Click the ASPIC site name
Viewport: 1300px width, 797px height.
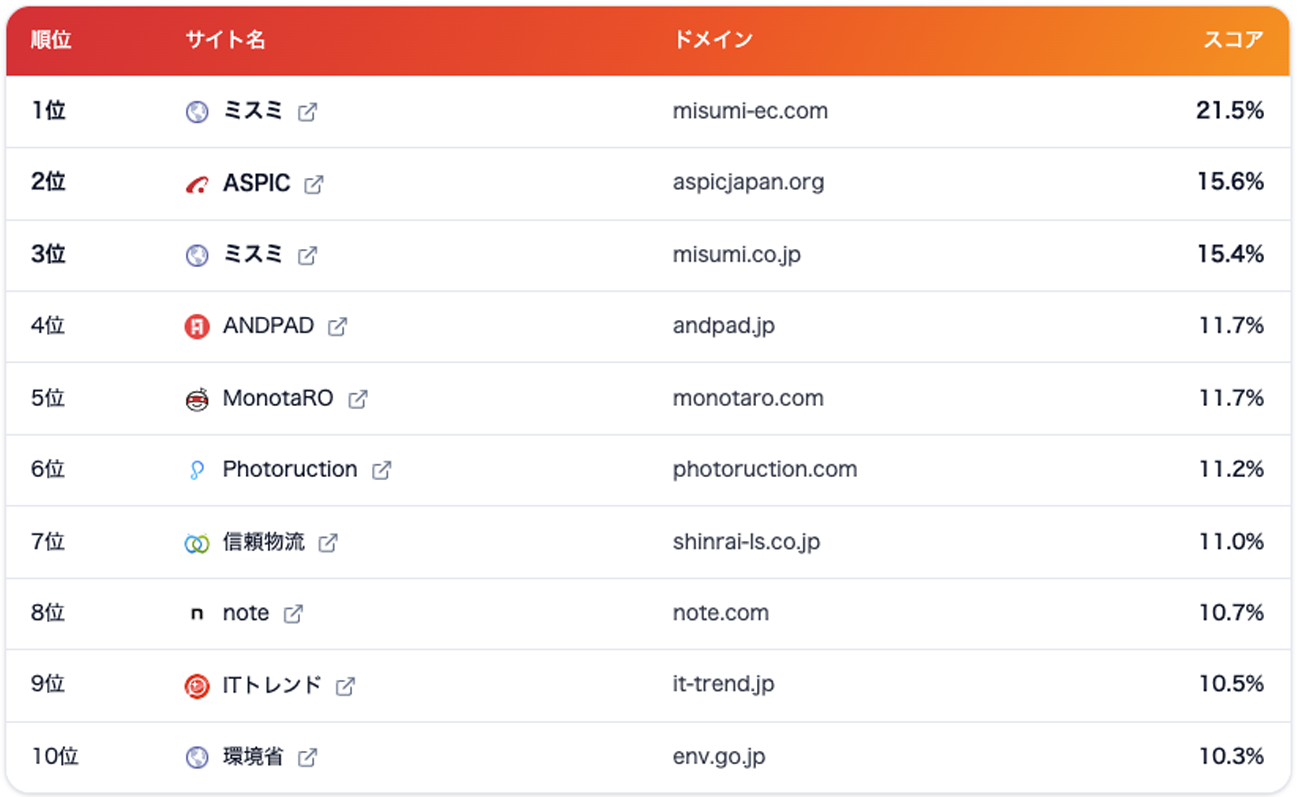pyautogui.click(x=256, y=183)
